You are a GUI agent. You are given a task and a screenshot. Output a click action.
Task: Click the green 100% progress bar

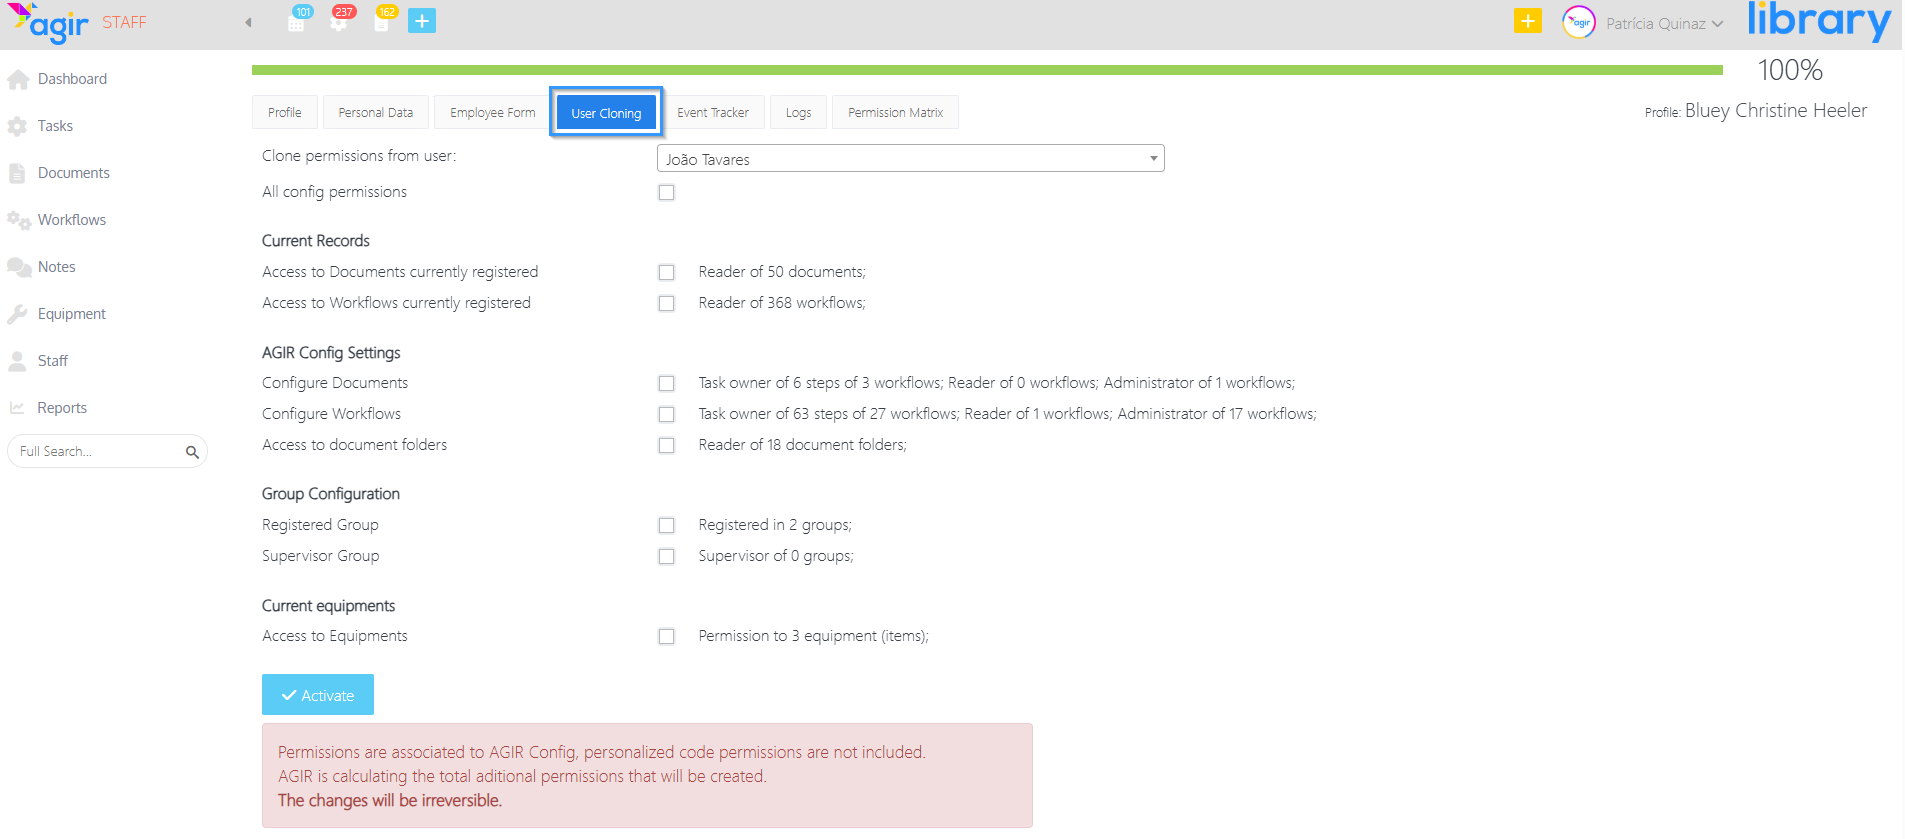tap(987, 70)
